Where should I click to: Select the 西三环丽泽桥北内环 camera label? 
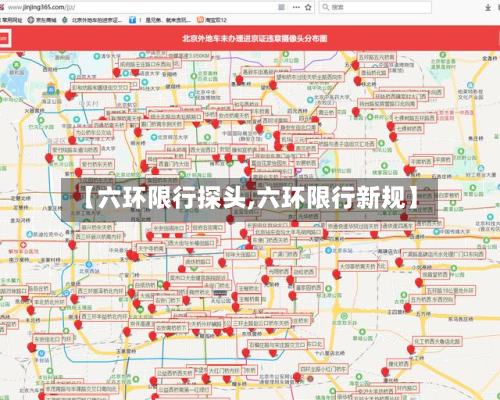[x=100, y=291]
